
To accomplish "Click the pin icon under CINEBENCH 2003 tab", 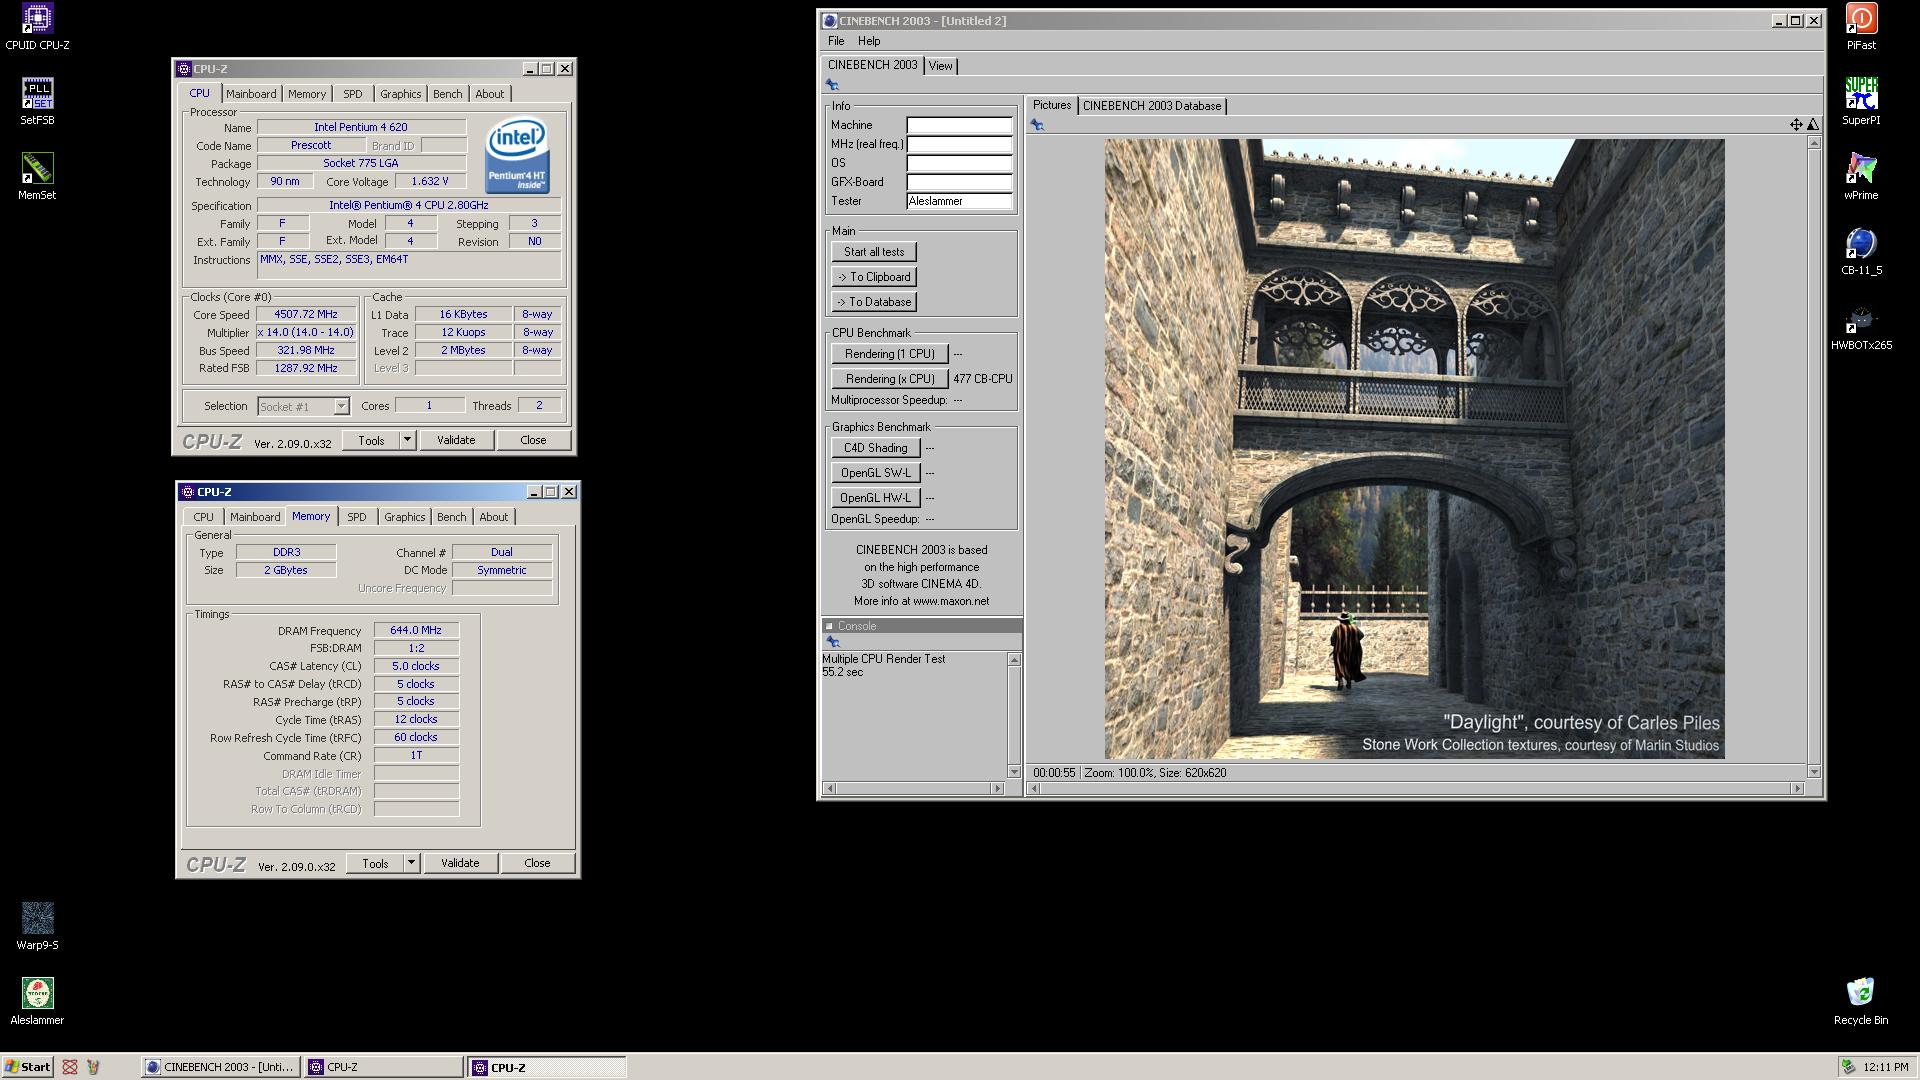I will tap(832, 85).
